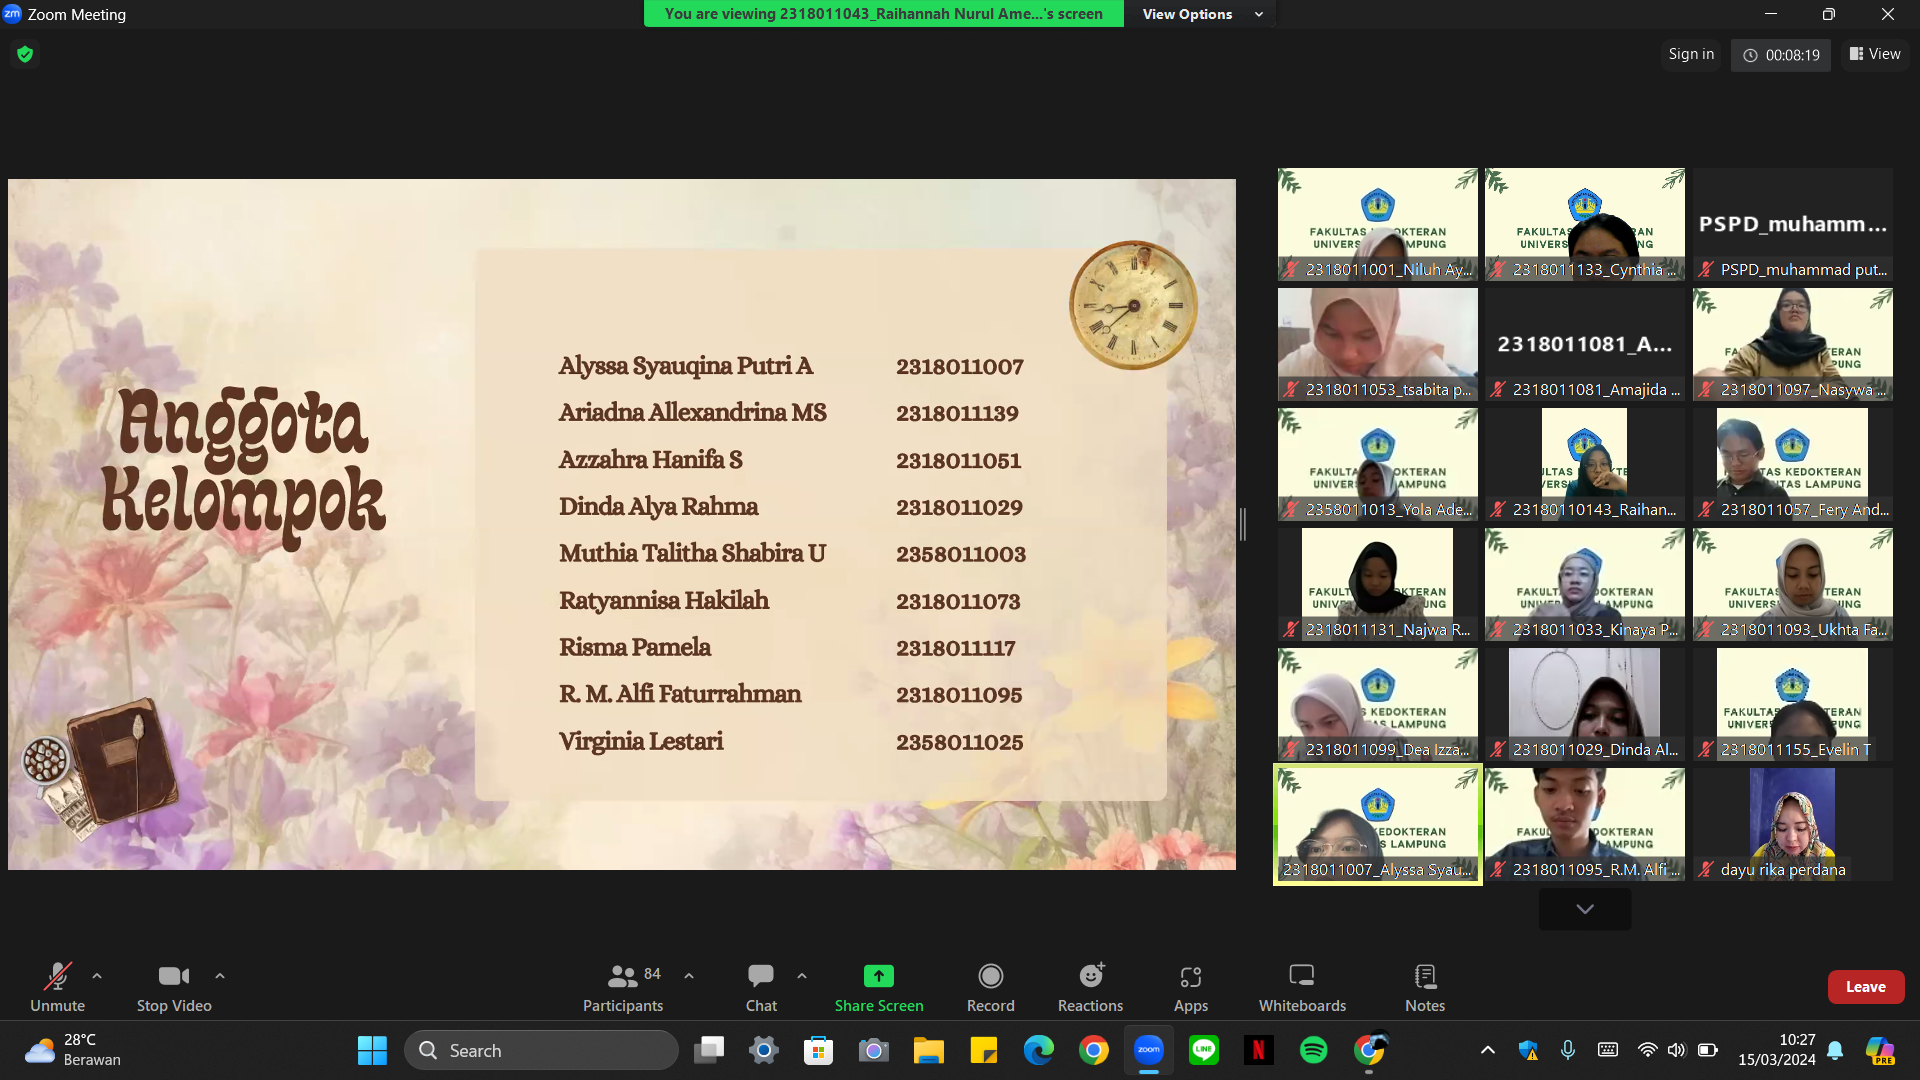Select the PSPD_muhammad put... participant tile
Viewport: 1920px width, 1080px height.
[1793, 224]
